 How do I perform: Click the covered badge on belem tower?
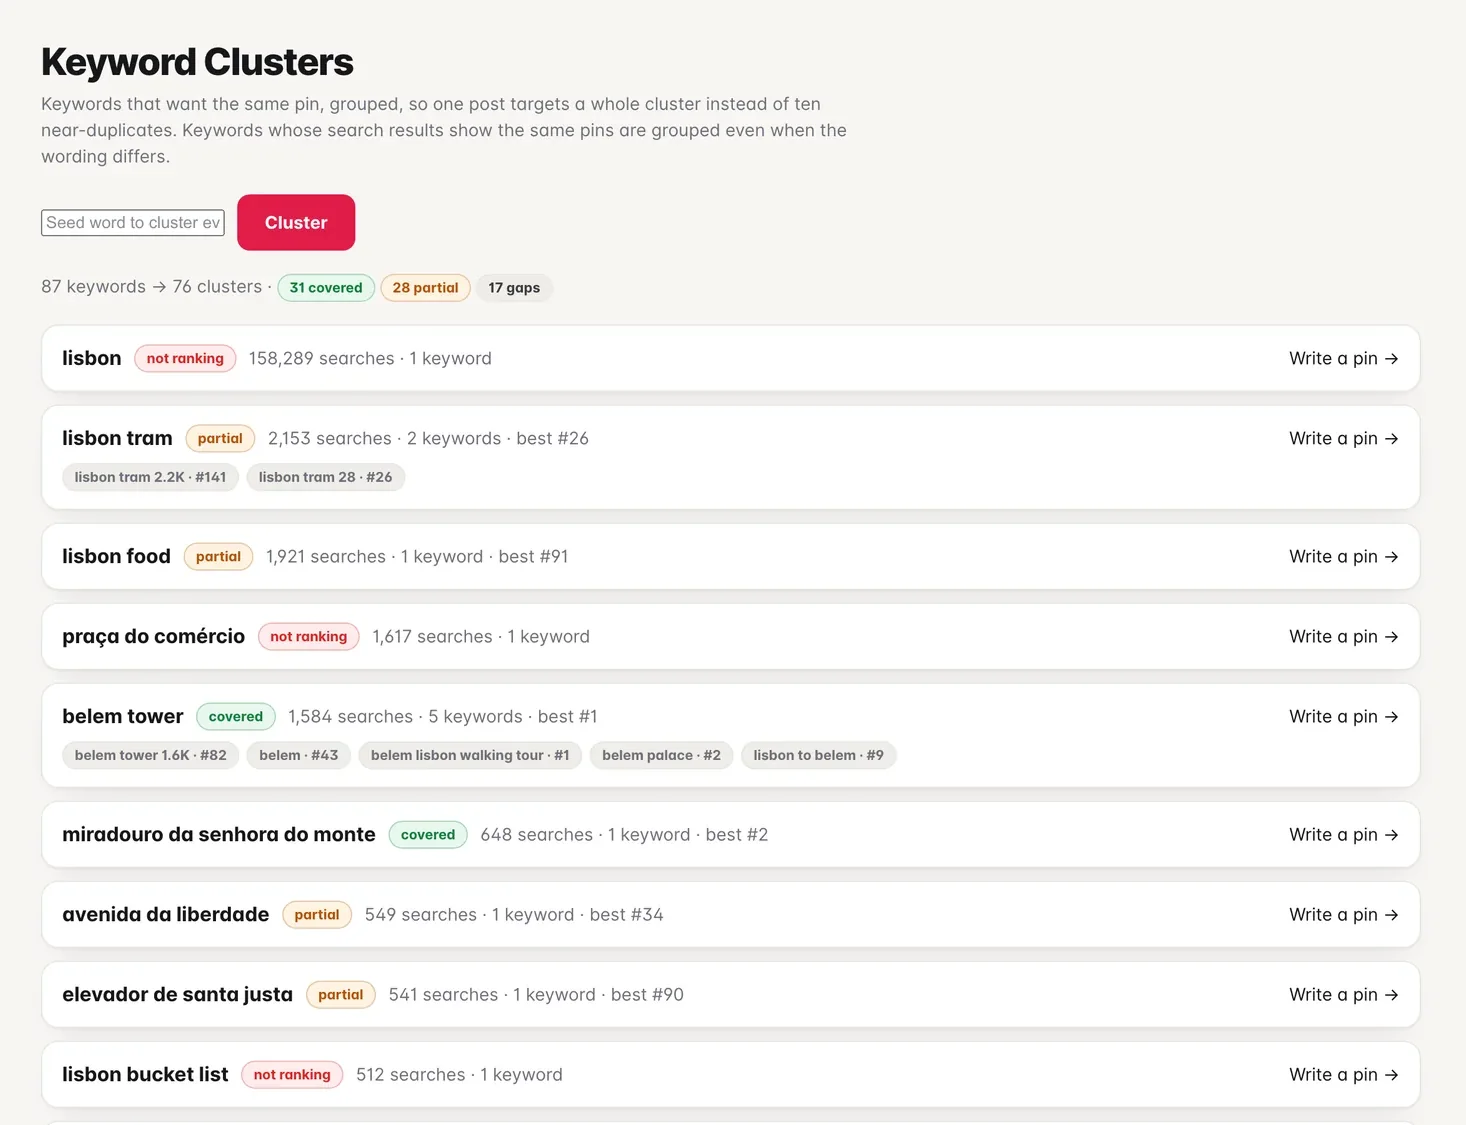(235, 716)
